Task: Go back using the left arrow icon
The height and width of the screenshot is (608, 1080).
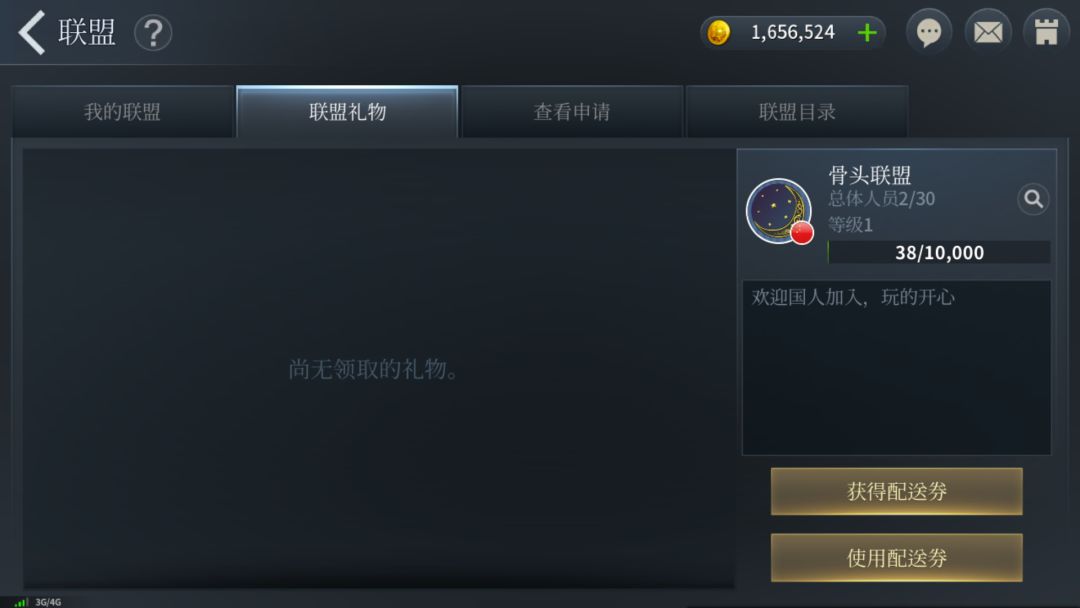Action: 32,32
